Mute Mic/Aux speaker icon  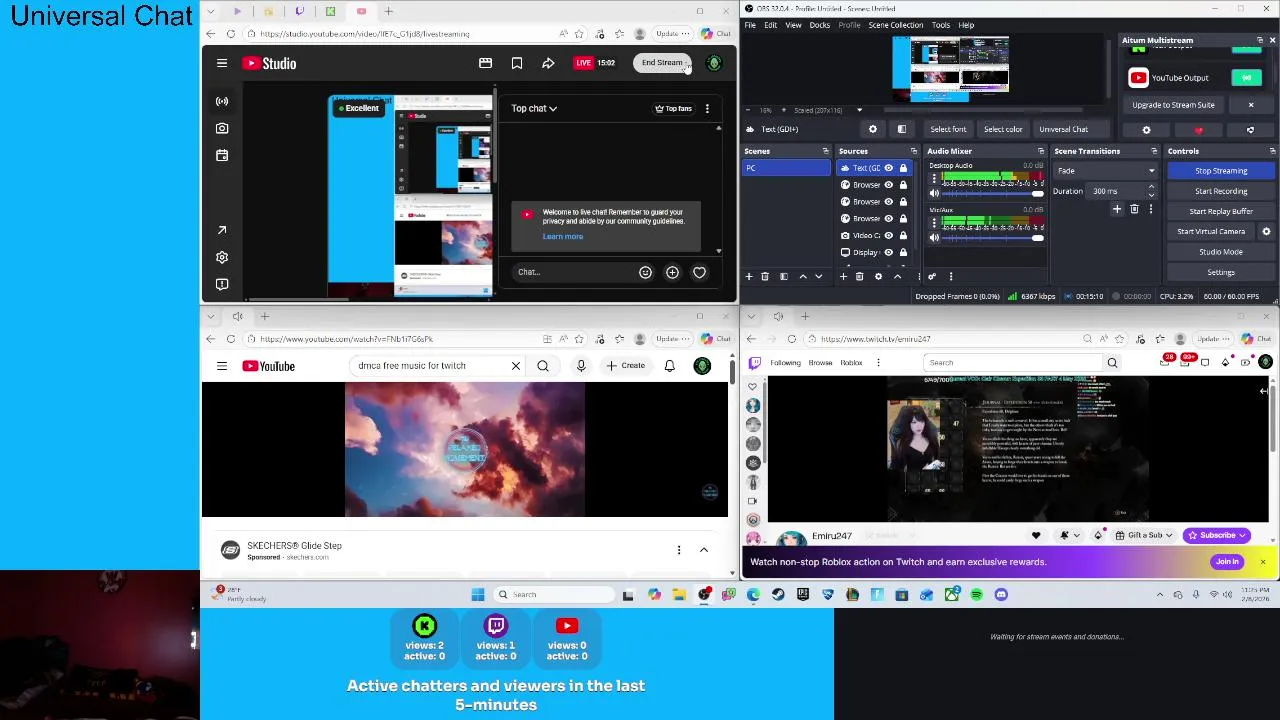(x=934, y=238)
